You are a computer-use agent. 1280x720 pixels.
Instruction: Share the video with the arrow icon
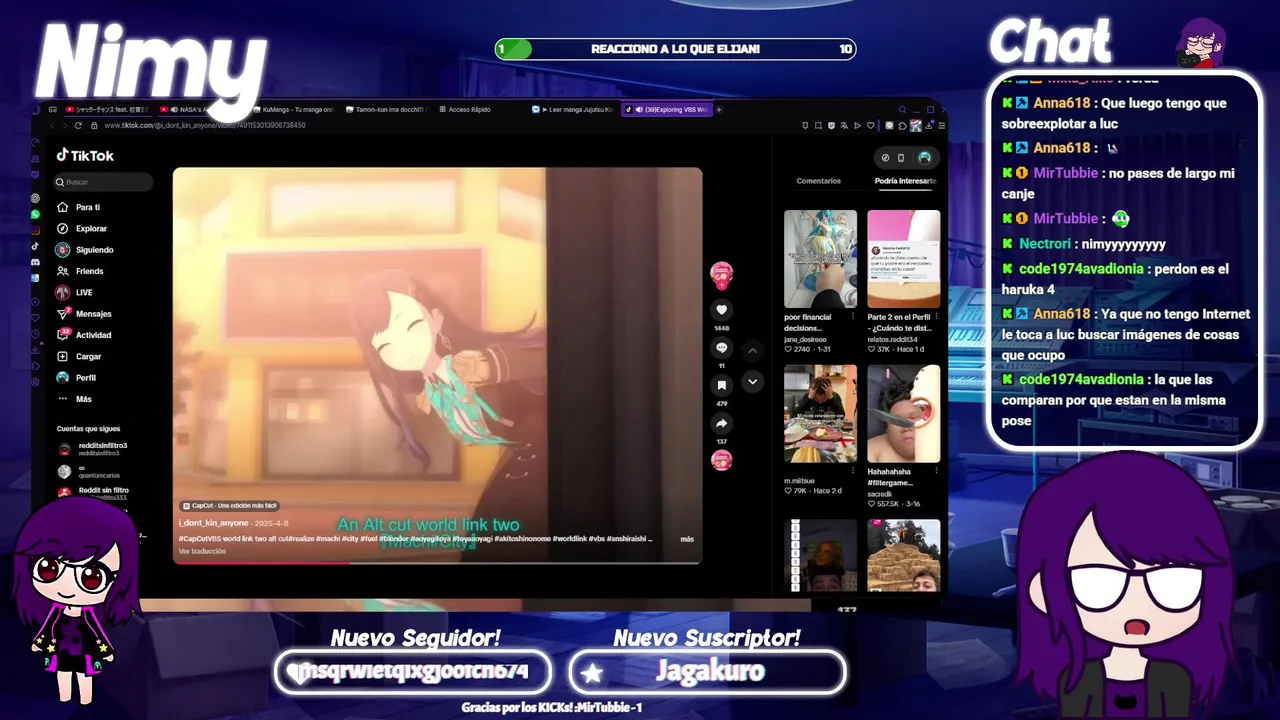(722, 423)
